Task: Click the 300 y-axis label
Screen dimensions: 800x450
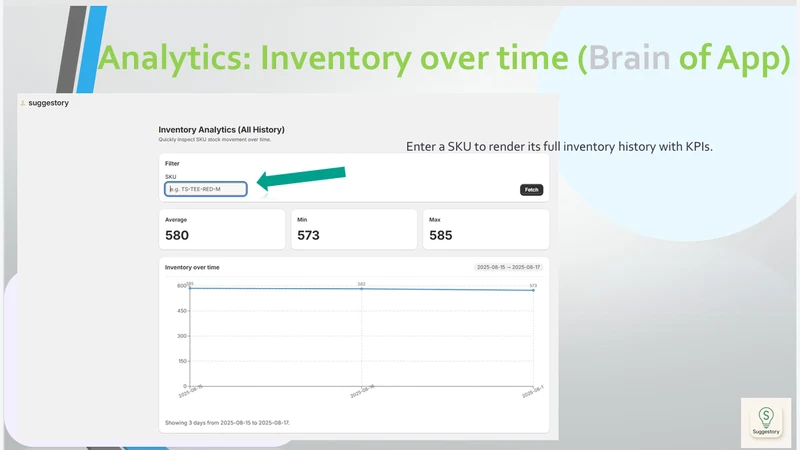Action: [x=182, y=336]
